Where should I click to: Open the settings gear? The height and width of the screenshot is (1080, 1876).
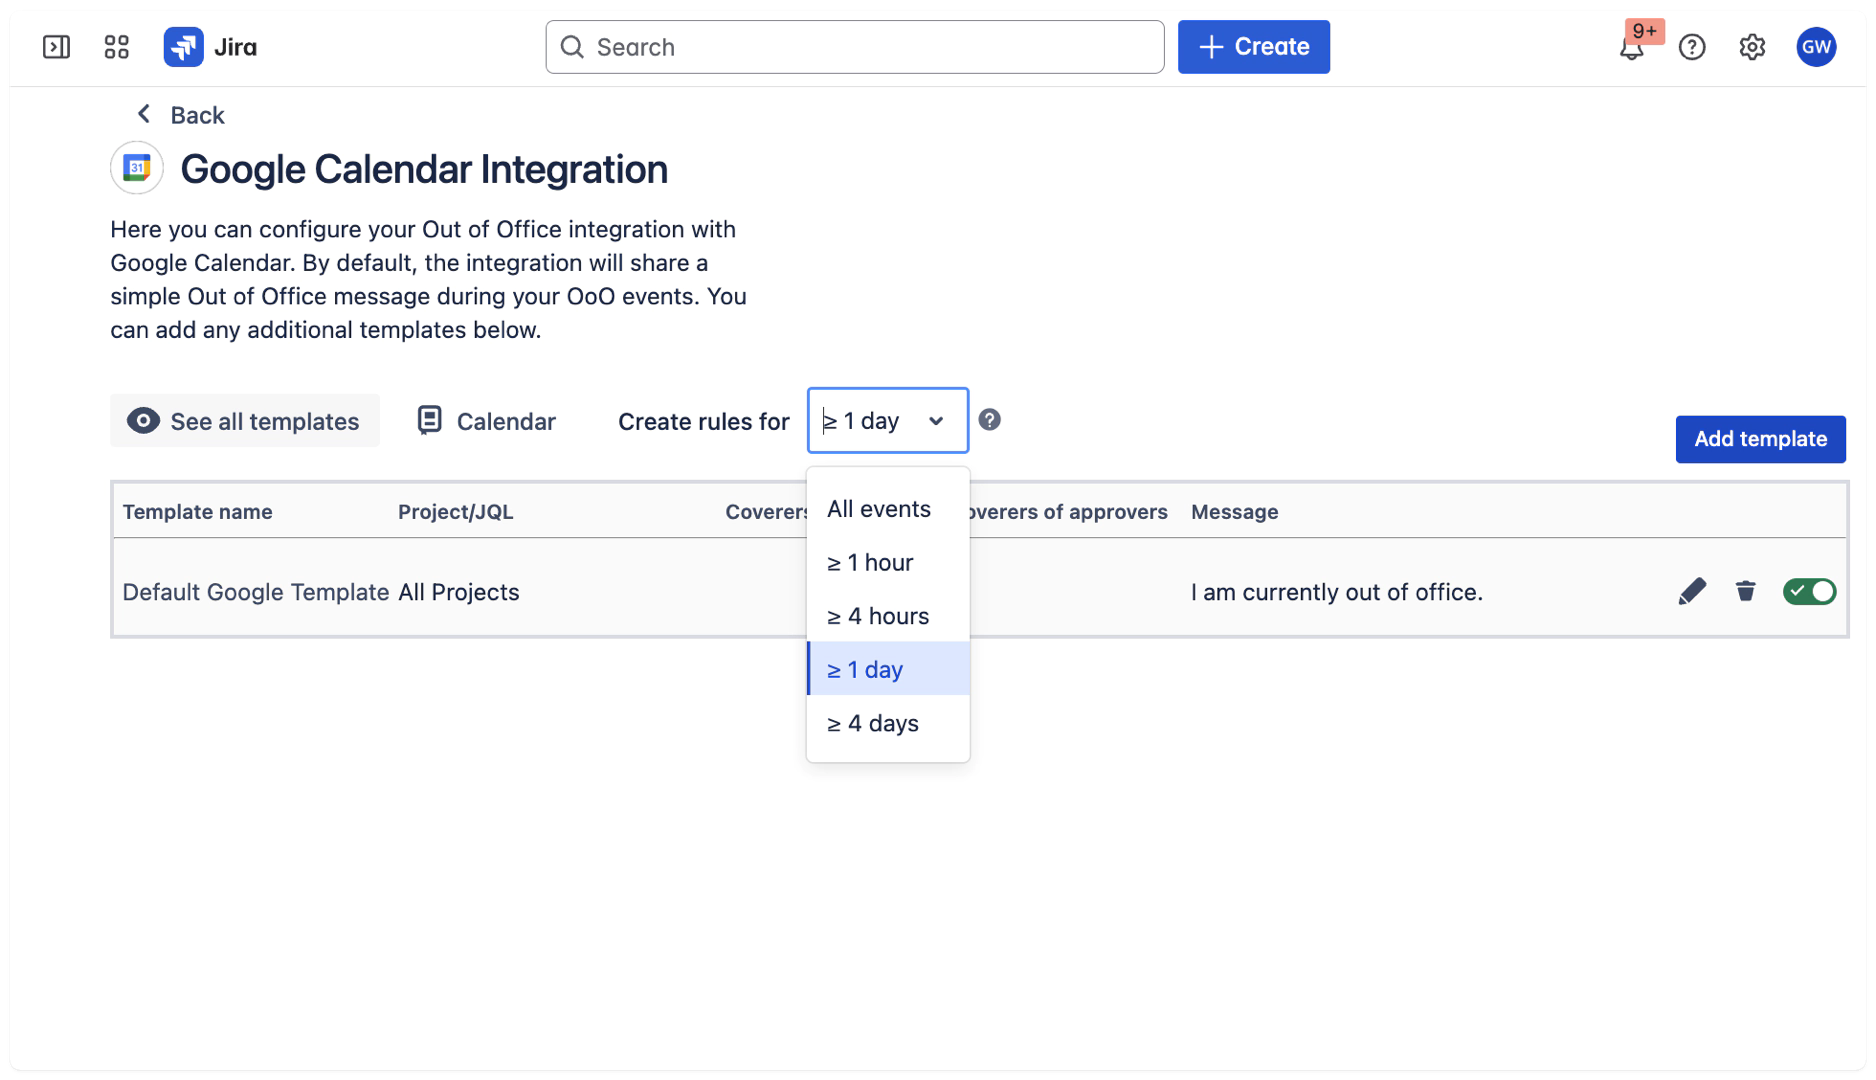pyautogui.click(x=1751, y=47)
